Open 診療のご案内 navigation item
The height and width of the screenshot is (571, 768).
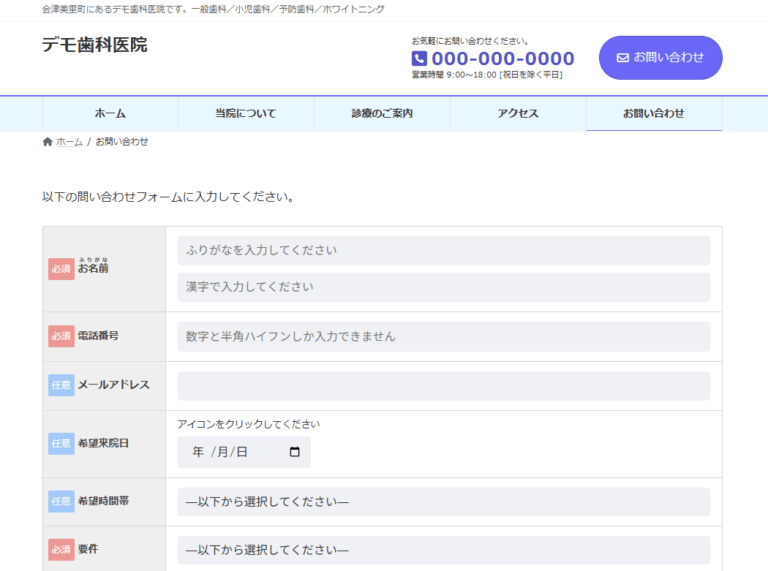pyautogui.click(x=382, y=114)
